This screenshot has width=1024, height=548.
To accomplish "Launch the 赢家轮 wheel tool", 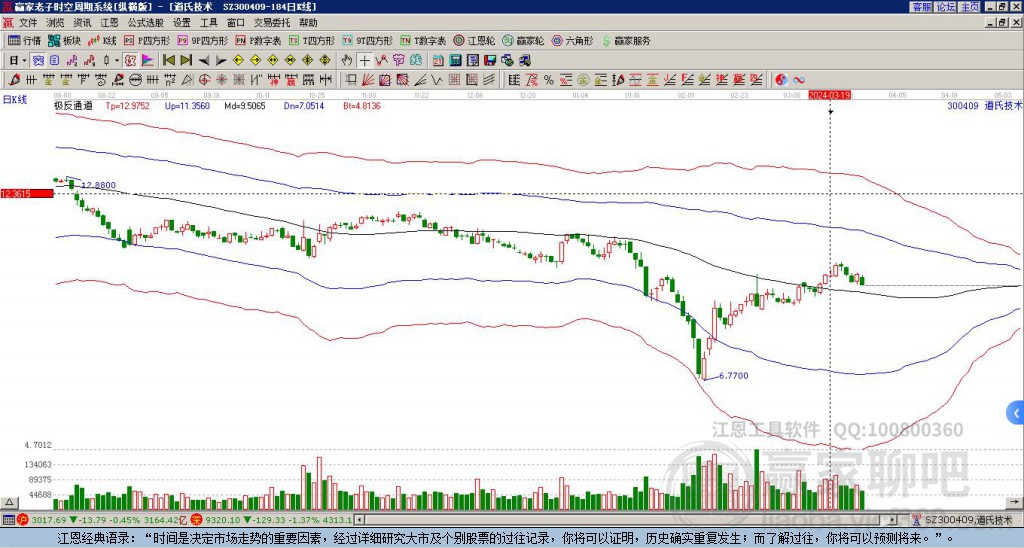I will [523, 40].
